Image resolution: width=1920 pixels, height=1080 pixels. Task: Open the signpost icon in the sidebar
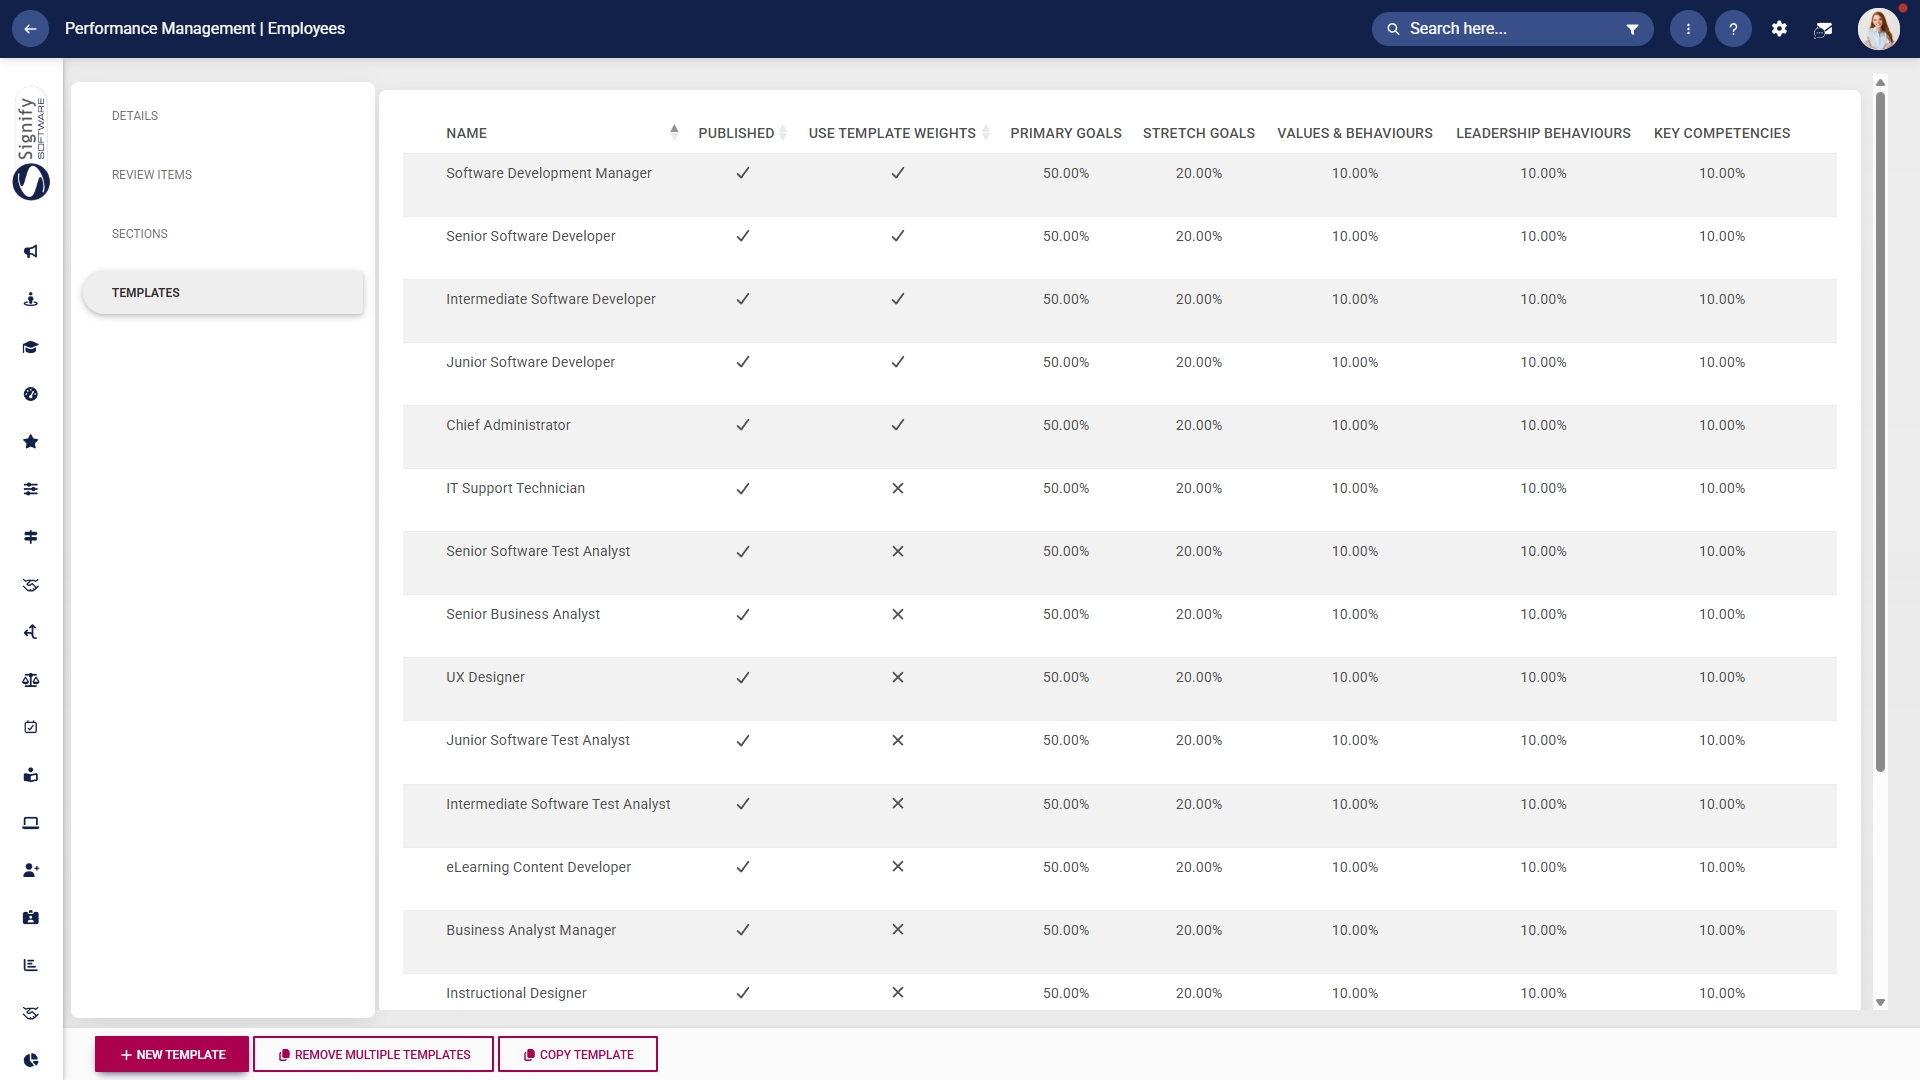(x=31, y=537)
